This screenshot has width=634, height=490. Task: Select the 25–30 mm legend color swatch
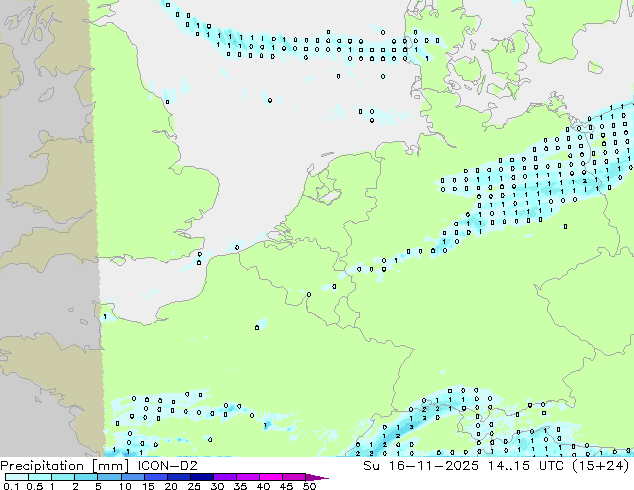[x=201, y=477]
